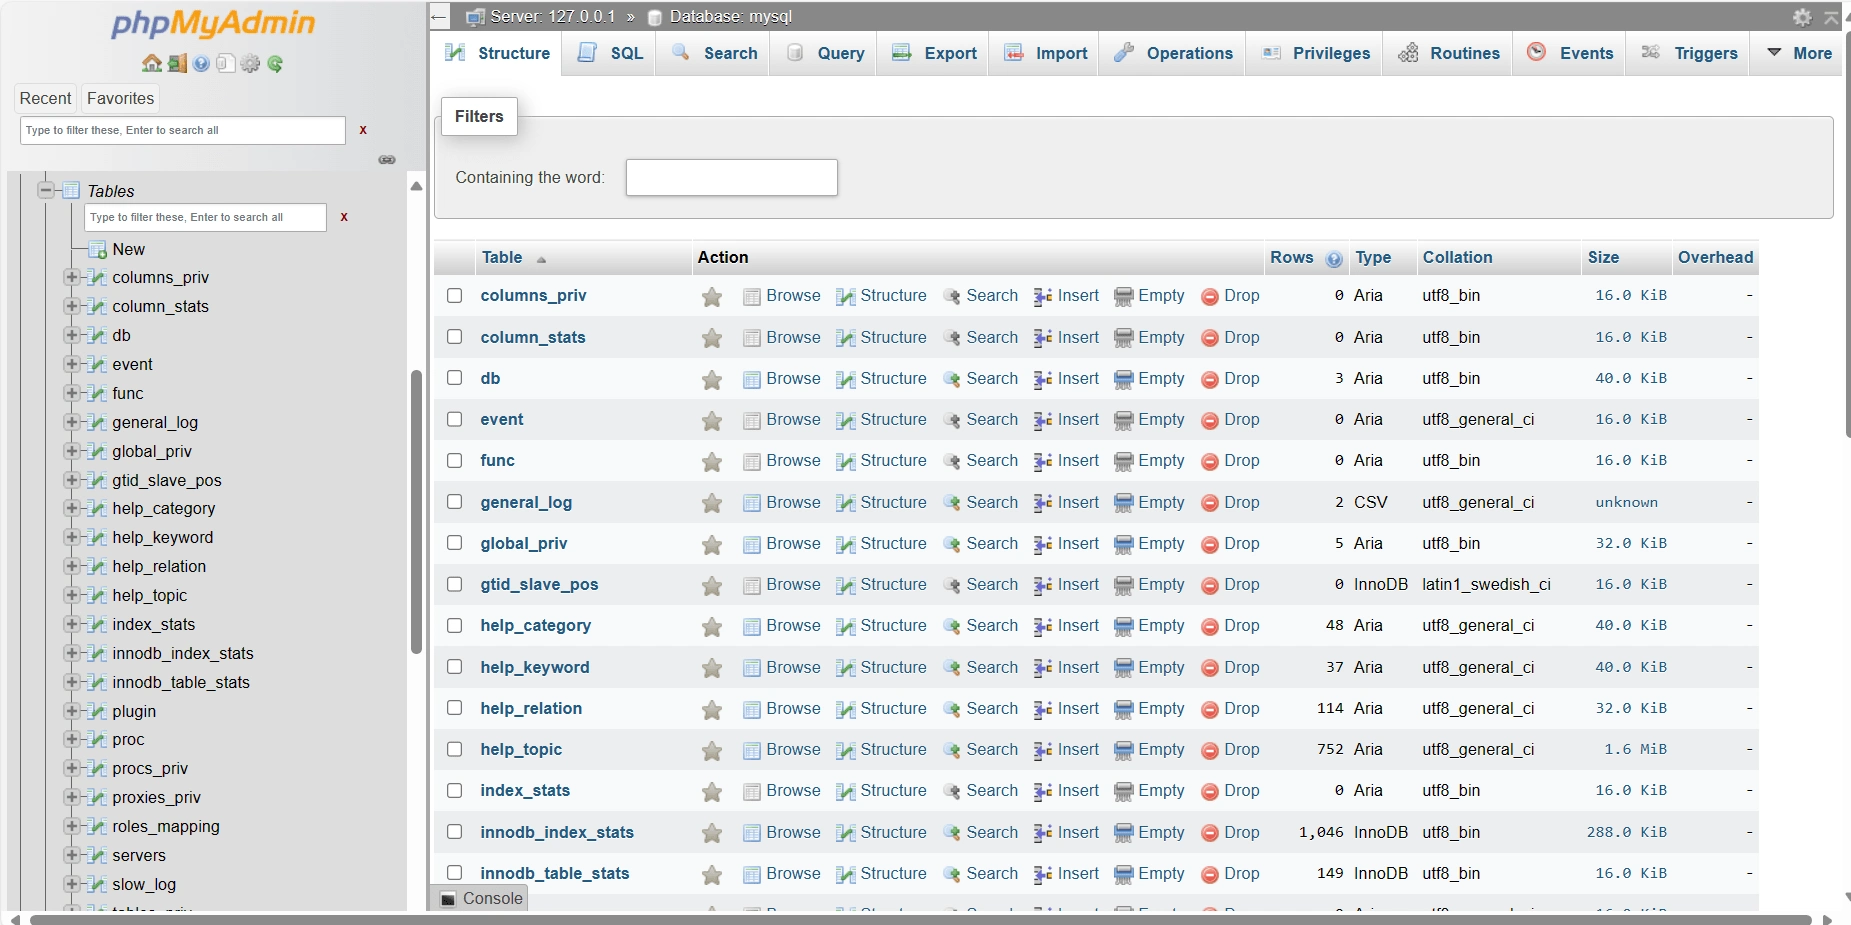Click Insert for the func table
The image size is (1851, 925).
click(x=1066, y=461)
